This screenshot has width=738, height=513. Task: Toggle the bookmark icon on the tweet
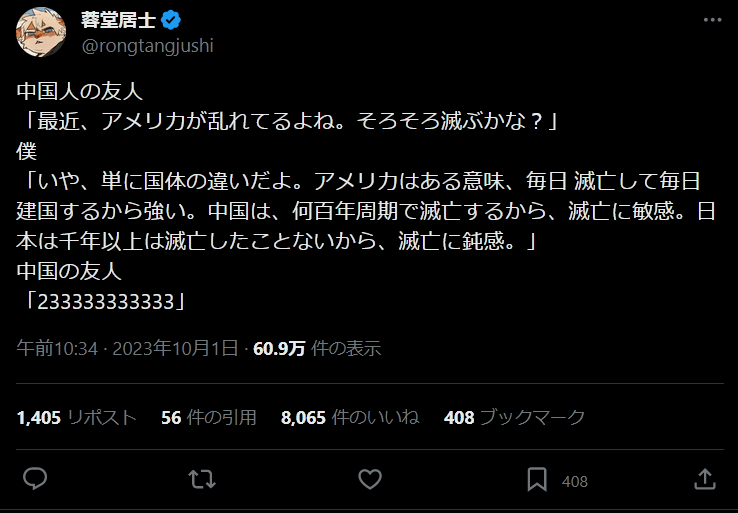point(537,480)
